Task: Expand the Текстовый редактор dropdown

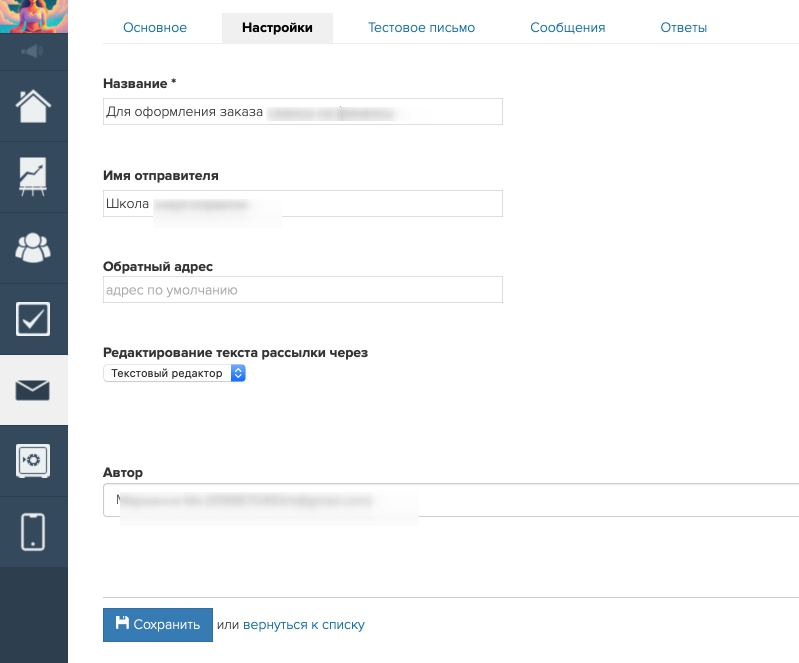Action: pos(174,373)
